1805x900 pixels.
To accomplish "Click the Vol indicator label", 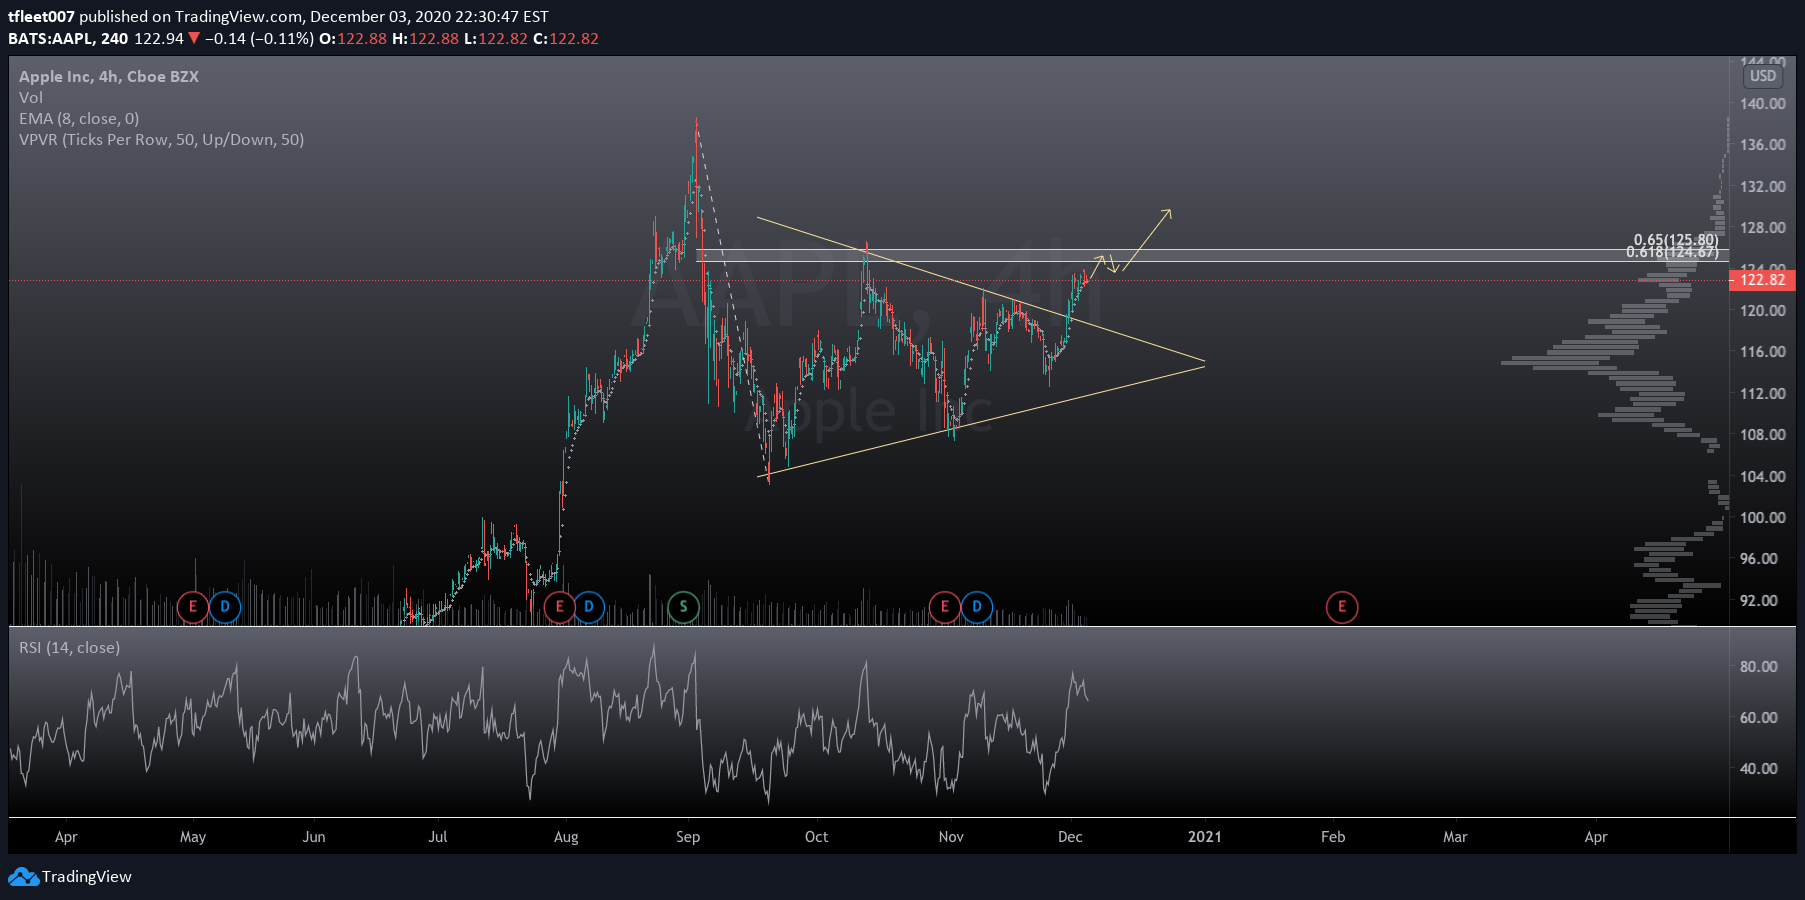I will point(31,98).
